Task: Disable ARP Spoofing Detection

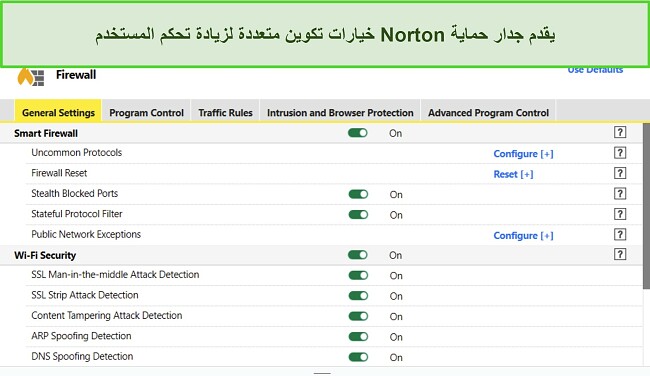Action: tap(358, 337)
